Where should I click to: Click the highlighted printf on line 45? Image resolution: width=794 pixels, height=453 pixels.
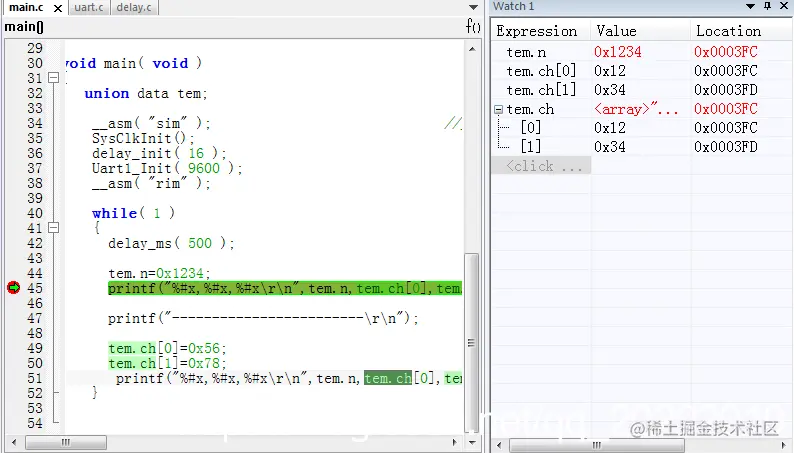click(285, 288)
